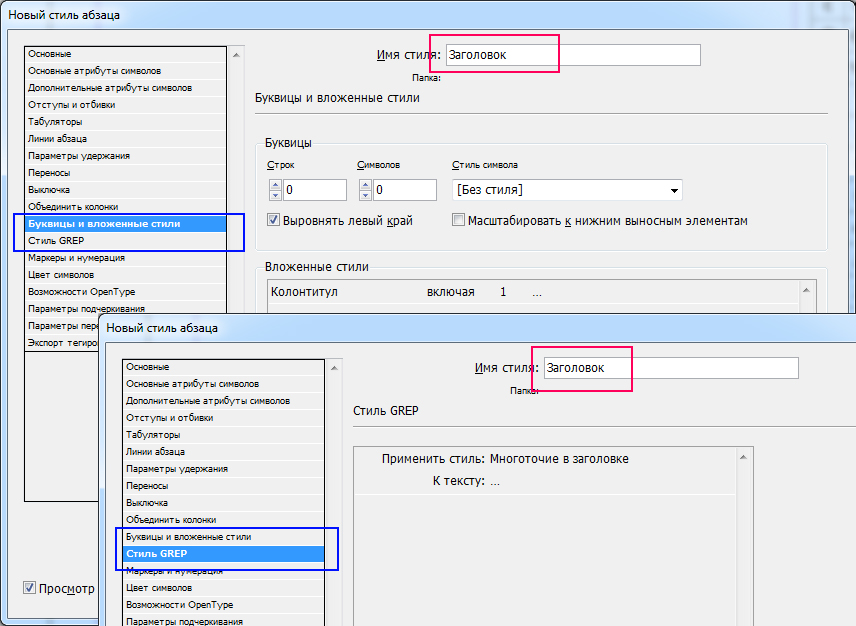856x626 pixels.
Task: Select highlighted 'Стиль GREP' in front dialog
Action: click(x=224, y=553)
